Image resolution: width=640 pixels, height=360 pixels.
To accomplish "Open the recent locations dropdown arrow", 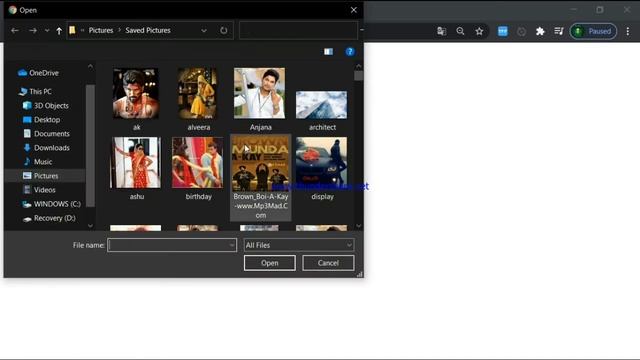I will click(47, 31).
